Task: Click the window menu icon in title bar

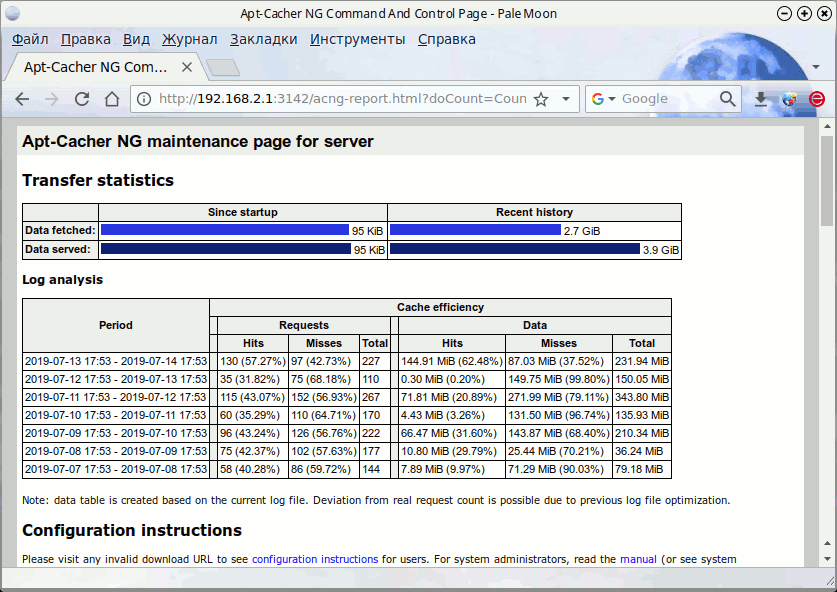Action: coord(12,13)
